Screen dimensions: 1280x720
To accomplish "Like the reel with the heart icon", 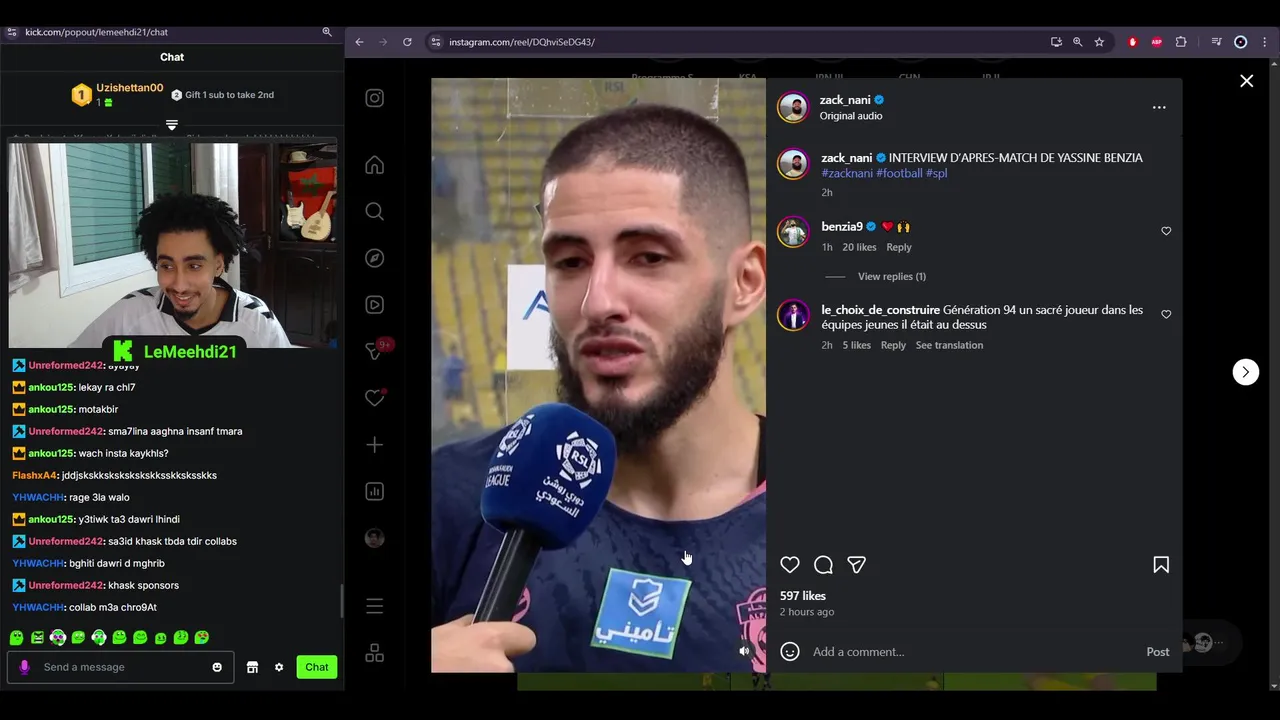I will [x=790, y=565].
